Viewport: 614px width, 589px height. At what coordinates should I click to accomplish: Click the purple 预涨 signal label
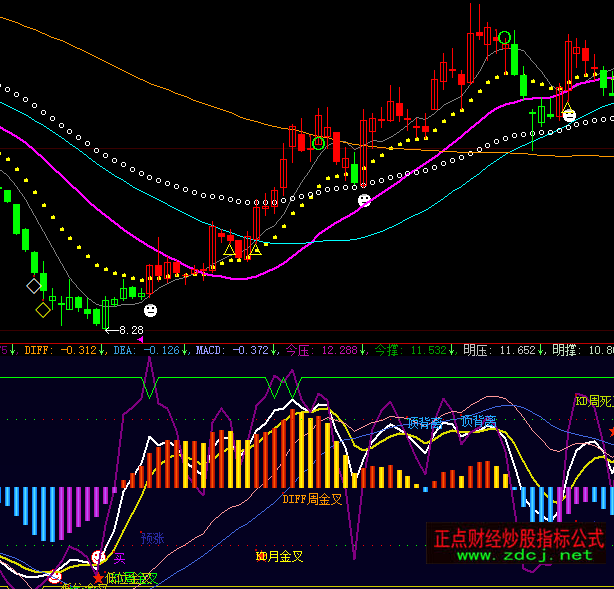click(x=151, y=538)
